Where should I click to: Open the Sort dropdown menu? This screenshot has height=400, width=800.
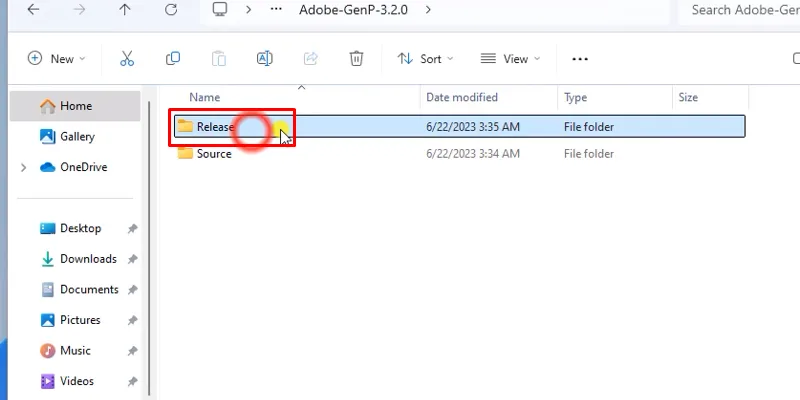coord(425,59)
